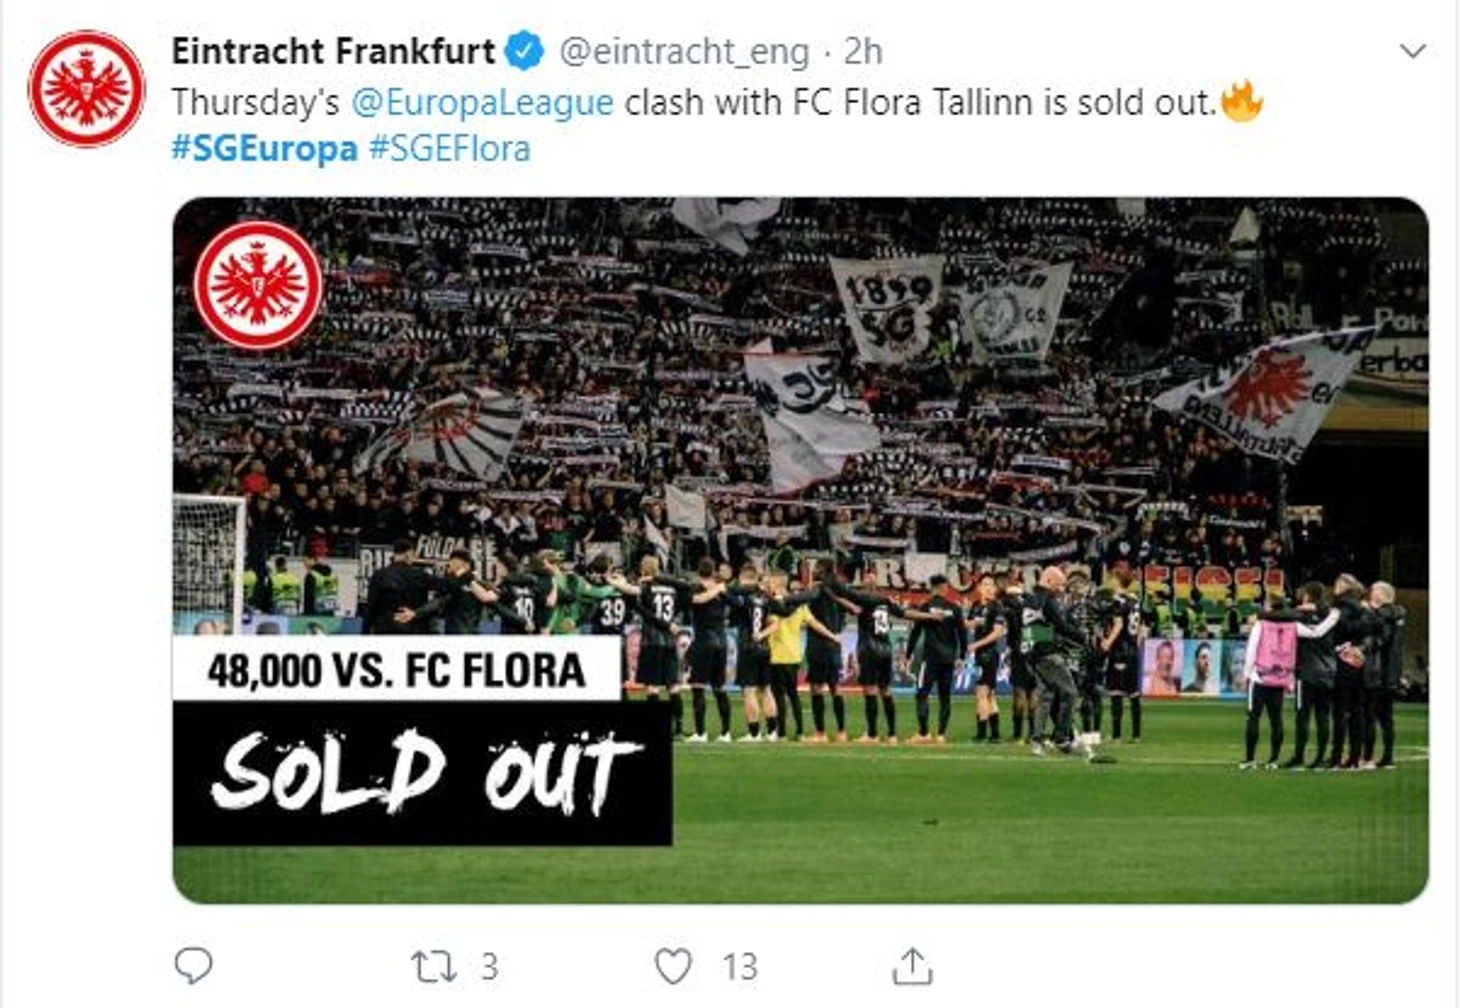Click the retweet count of 3
This screenshot has height=1008, width=1460.
click(489, 967)
